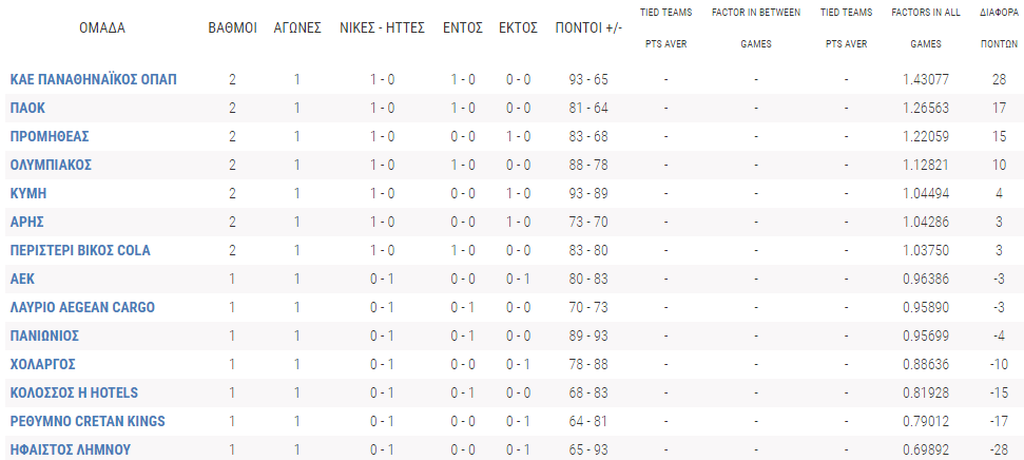
Task: Click the ΚΟΛΟΣΣΟΣ H HOTELS link
Action: coord(74,392)
